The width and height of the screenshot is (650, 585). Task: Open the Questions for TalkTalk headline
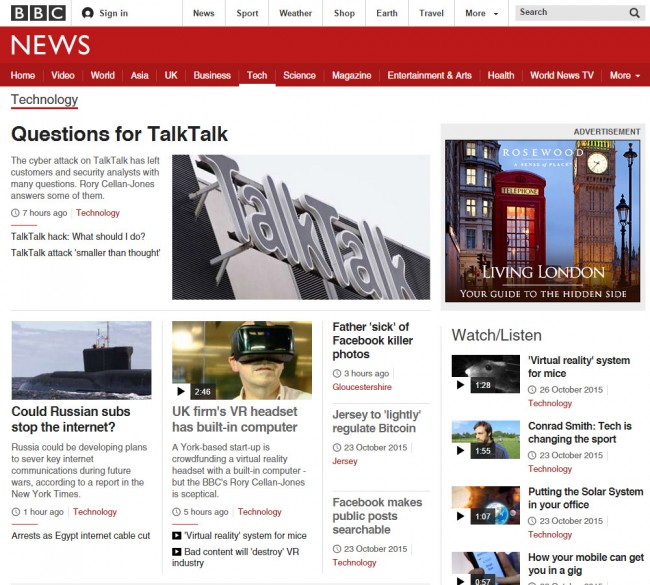119,134
